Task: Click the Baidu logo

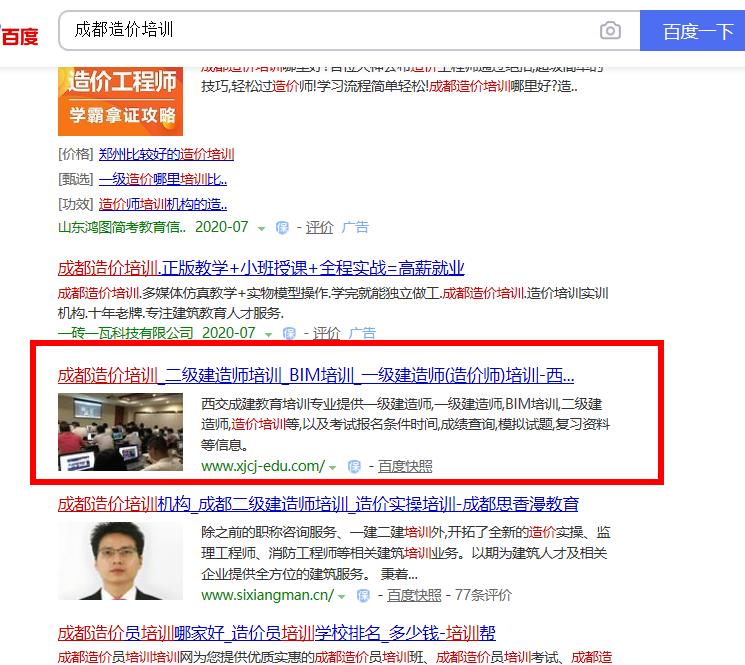Action: (19, 36)
